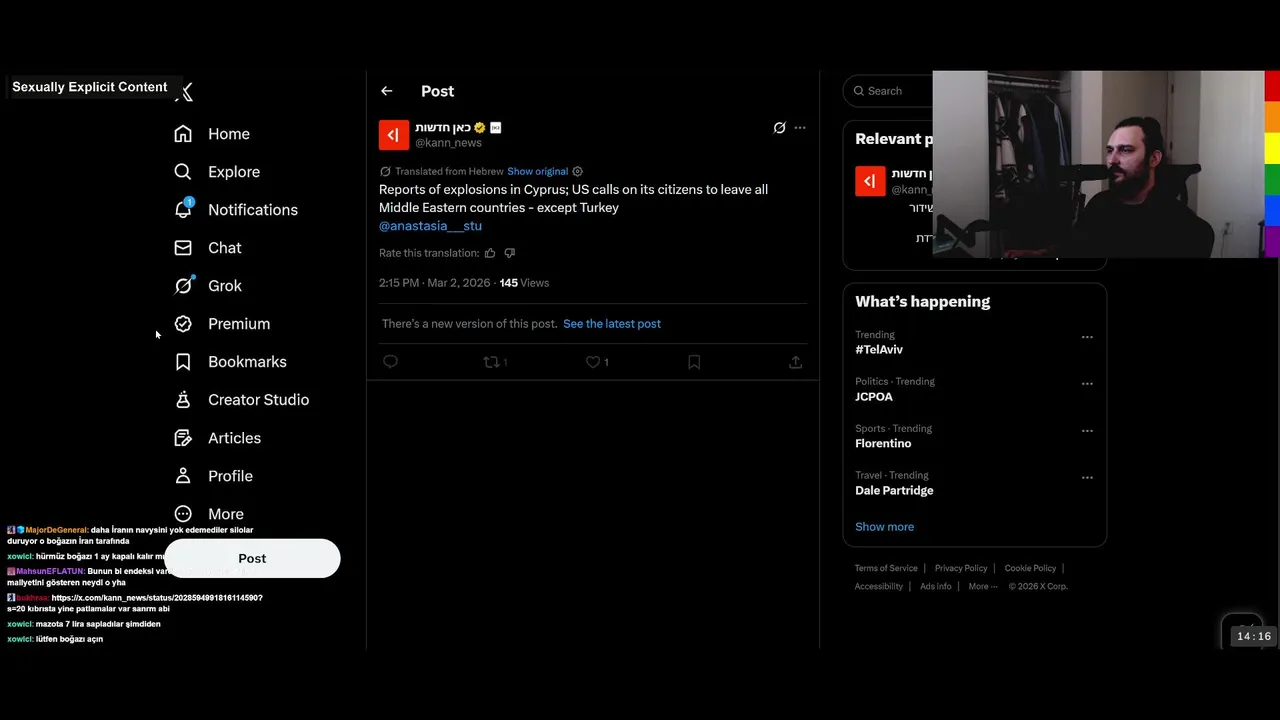Open options for JCPOA trend
Screen dimensions: 1280x720
[1087, 384]
